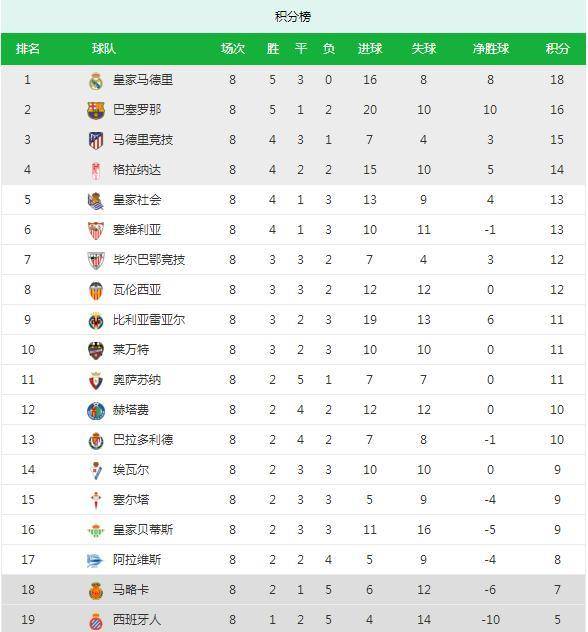Click the Villarreal yellow badge
Viewport: 588px width, 632px height.
tap(96, 321)
